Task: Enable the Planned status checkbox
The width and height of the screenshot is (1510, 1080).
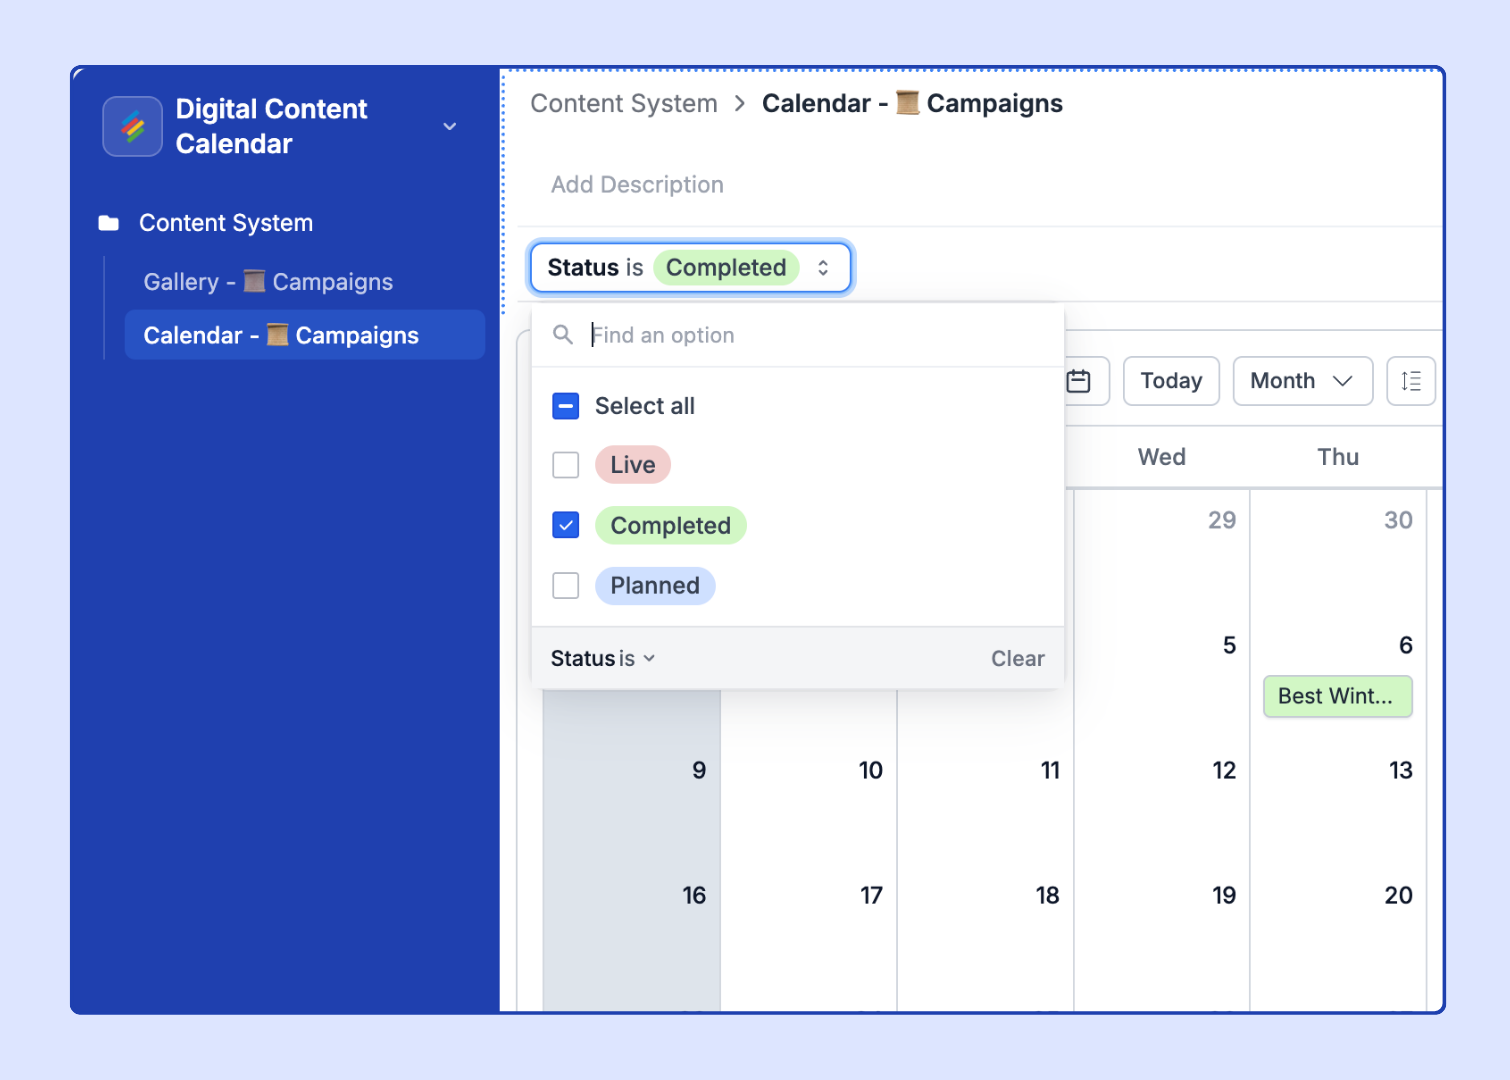Action: 566,585
